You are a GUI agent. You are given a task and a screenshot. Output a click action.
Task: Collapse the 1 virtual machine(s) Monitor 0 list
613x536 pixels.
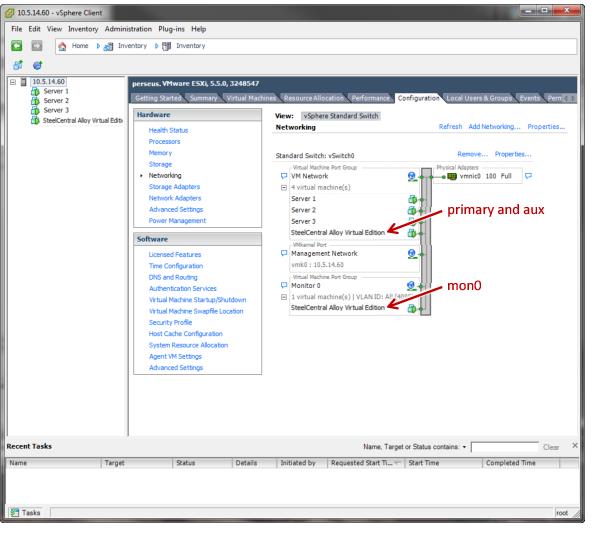coord(284,297)
